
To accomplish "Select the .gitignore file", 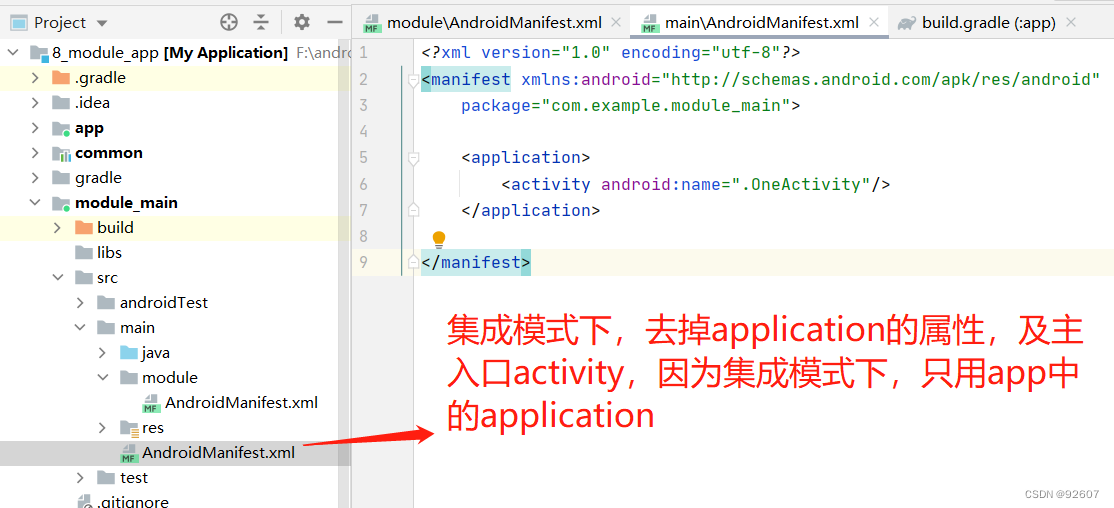I will click(x=133, y=502).
